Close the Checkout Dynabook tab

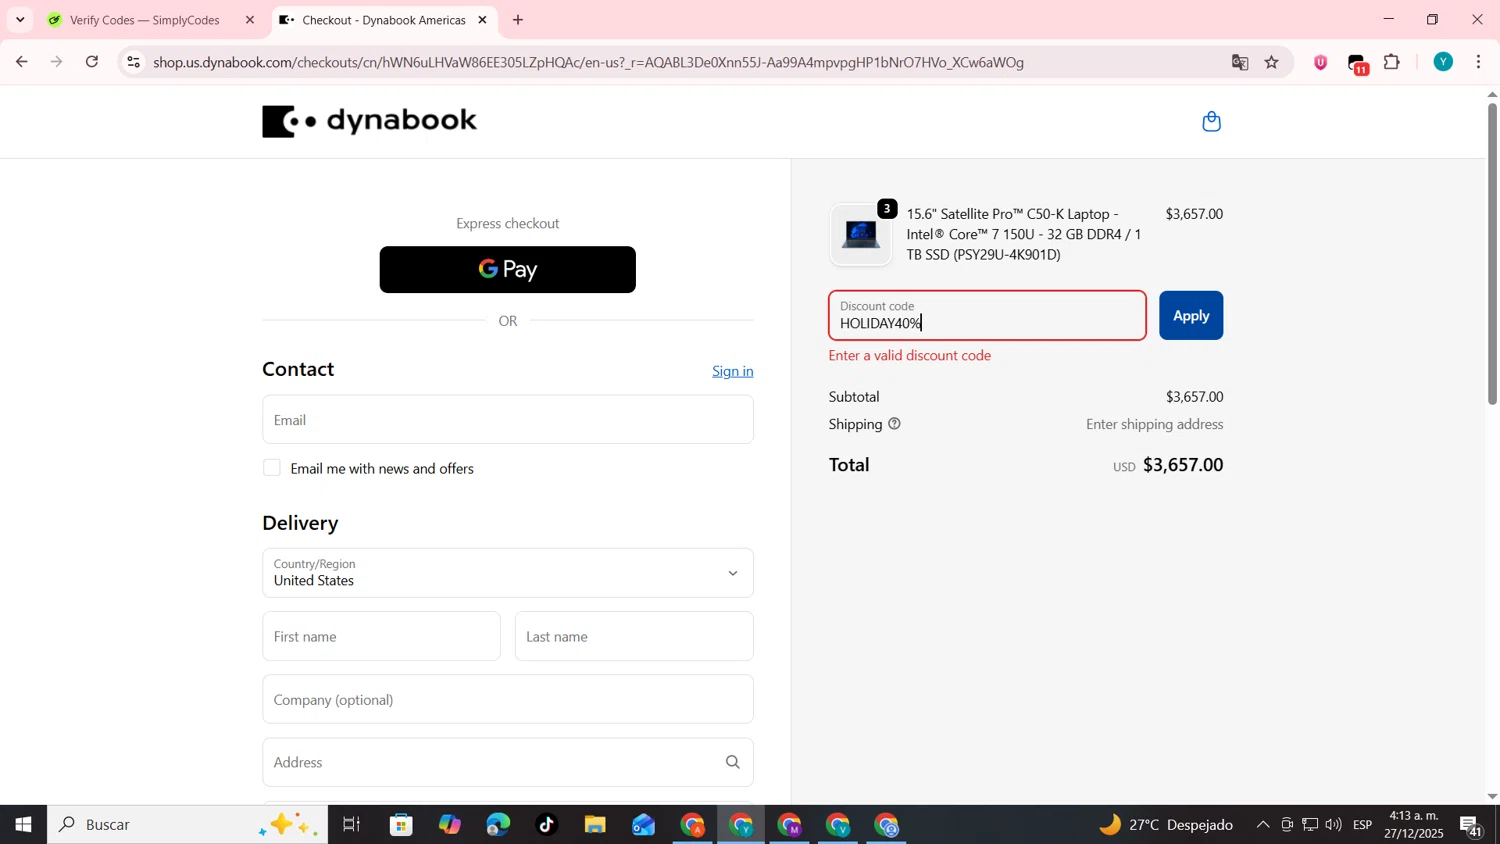click(x=483, y=20)
